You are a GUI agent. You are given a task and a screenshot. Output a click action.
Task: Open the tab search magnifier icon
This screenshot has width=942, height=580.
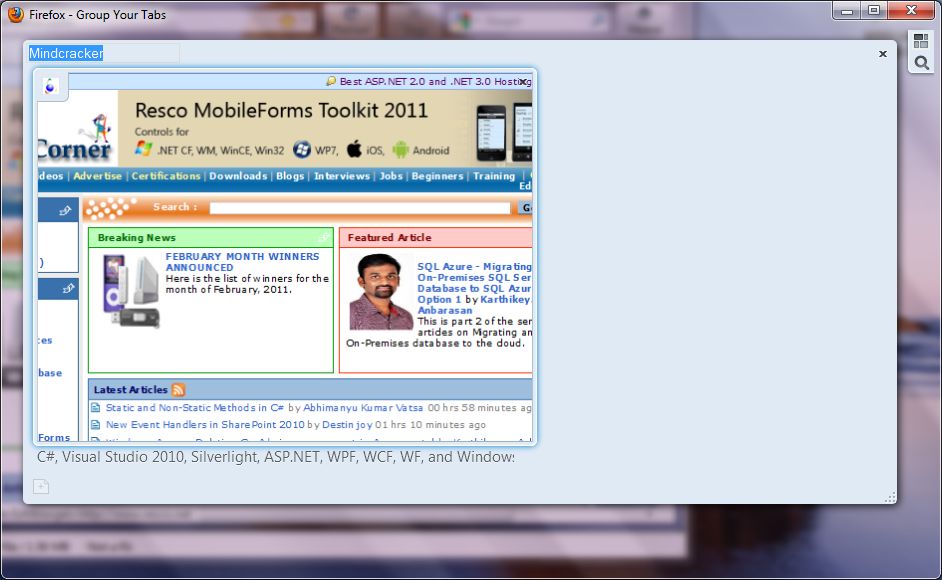pos(921,63)
